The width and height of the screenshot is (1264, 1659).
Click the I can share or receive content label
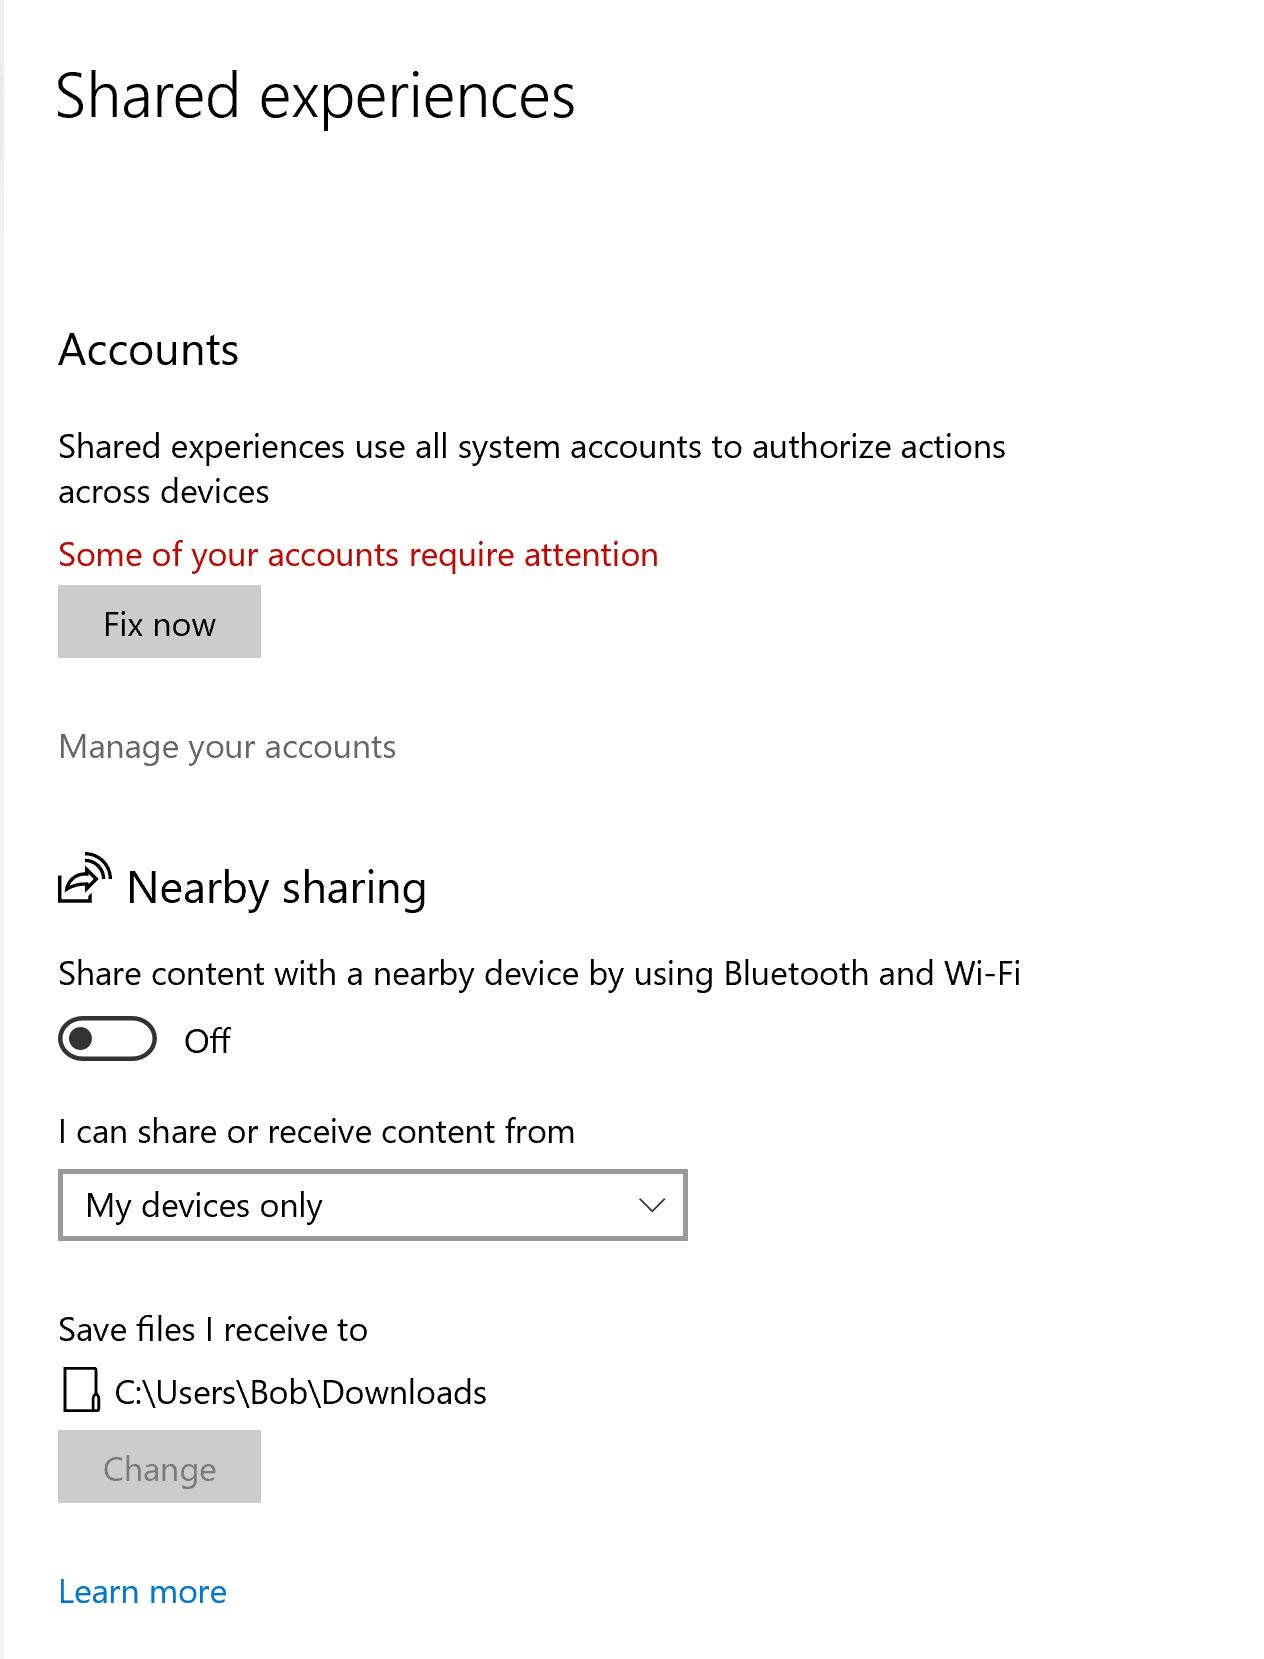(x=316, y=1131)
